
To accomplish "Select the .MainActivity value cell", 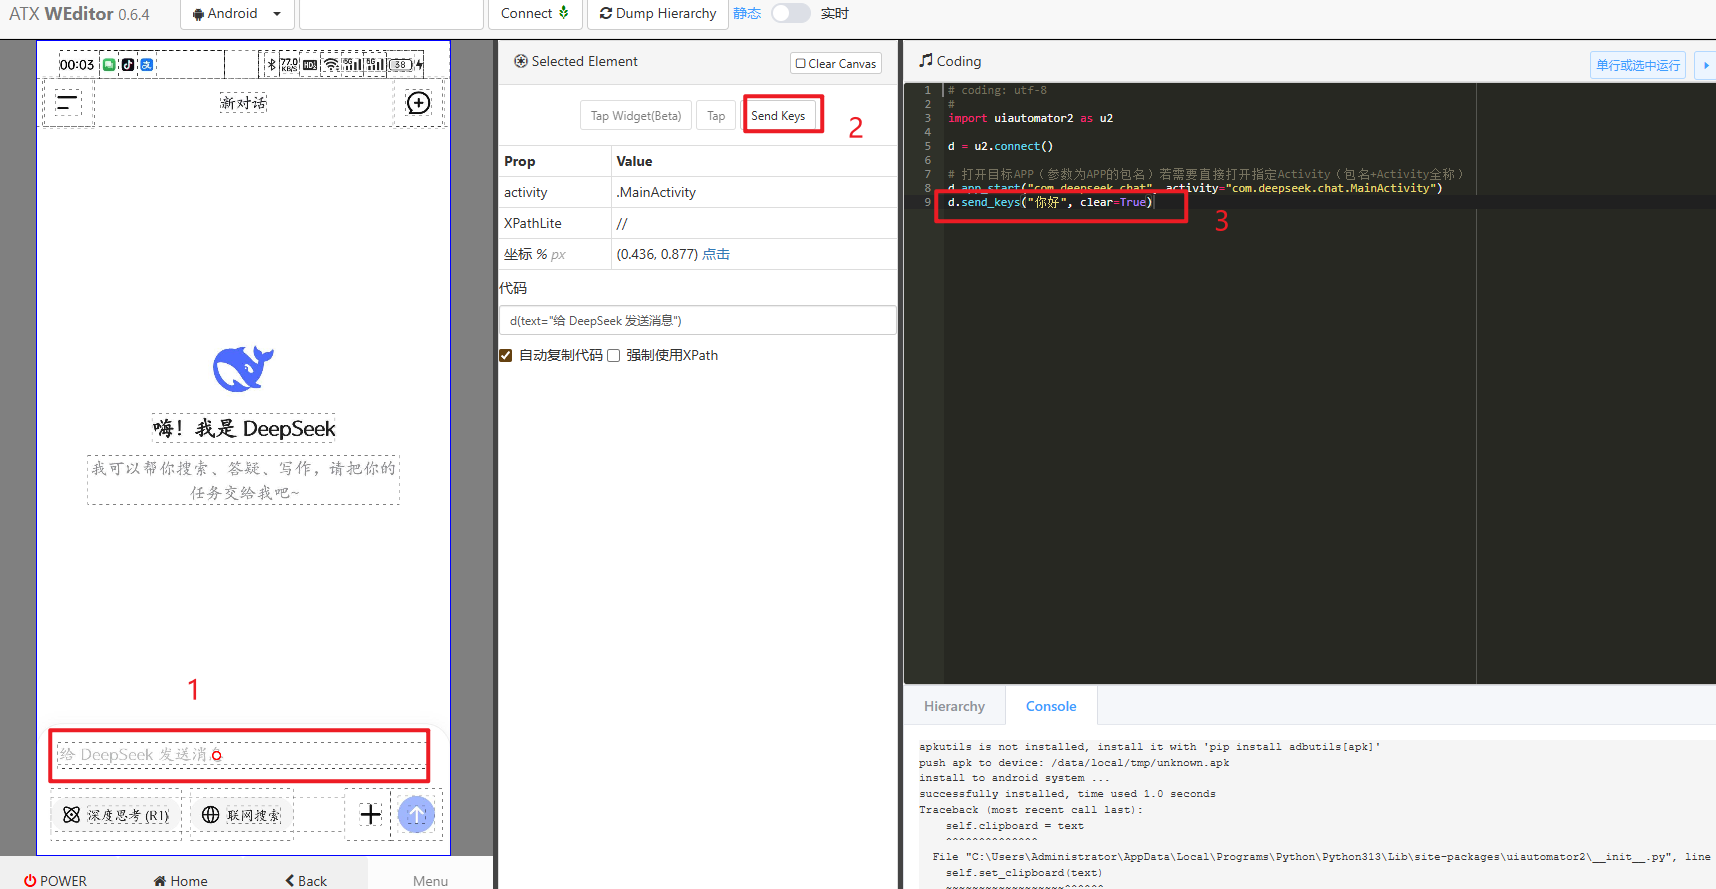I will point(754,192).
